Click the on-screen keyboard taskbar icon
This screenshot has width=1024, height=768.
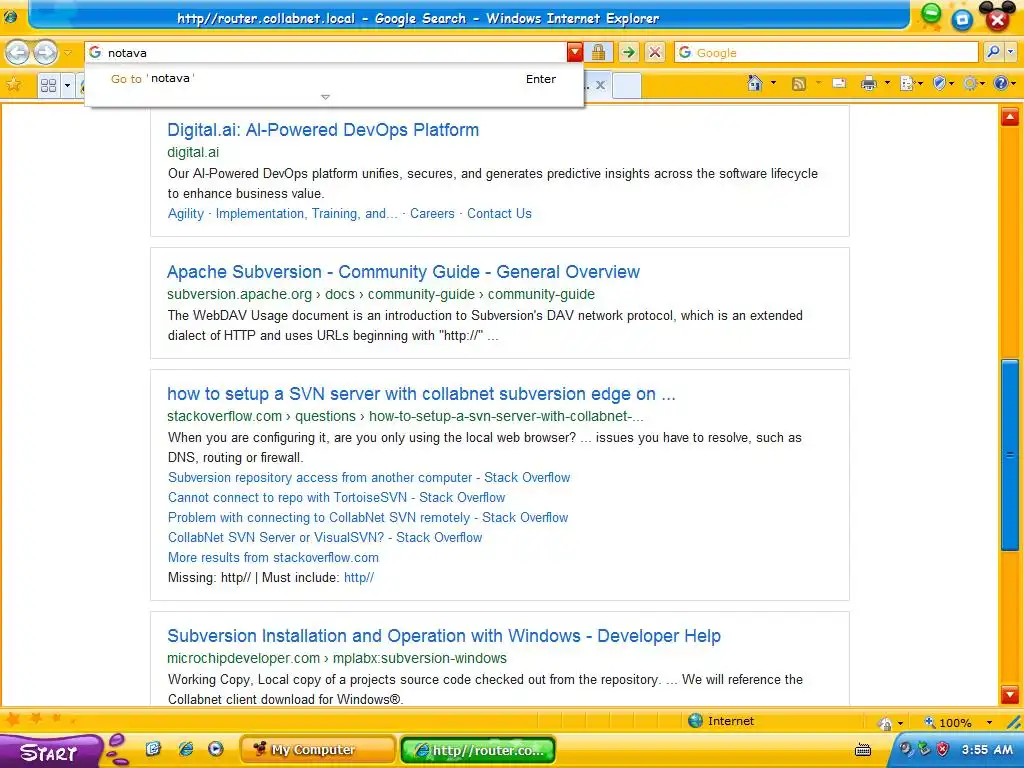[863, 750]
